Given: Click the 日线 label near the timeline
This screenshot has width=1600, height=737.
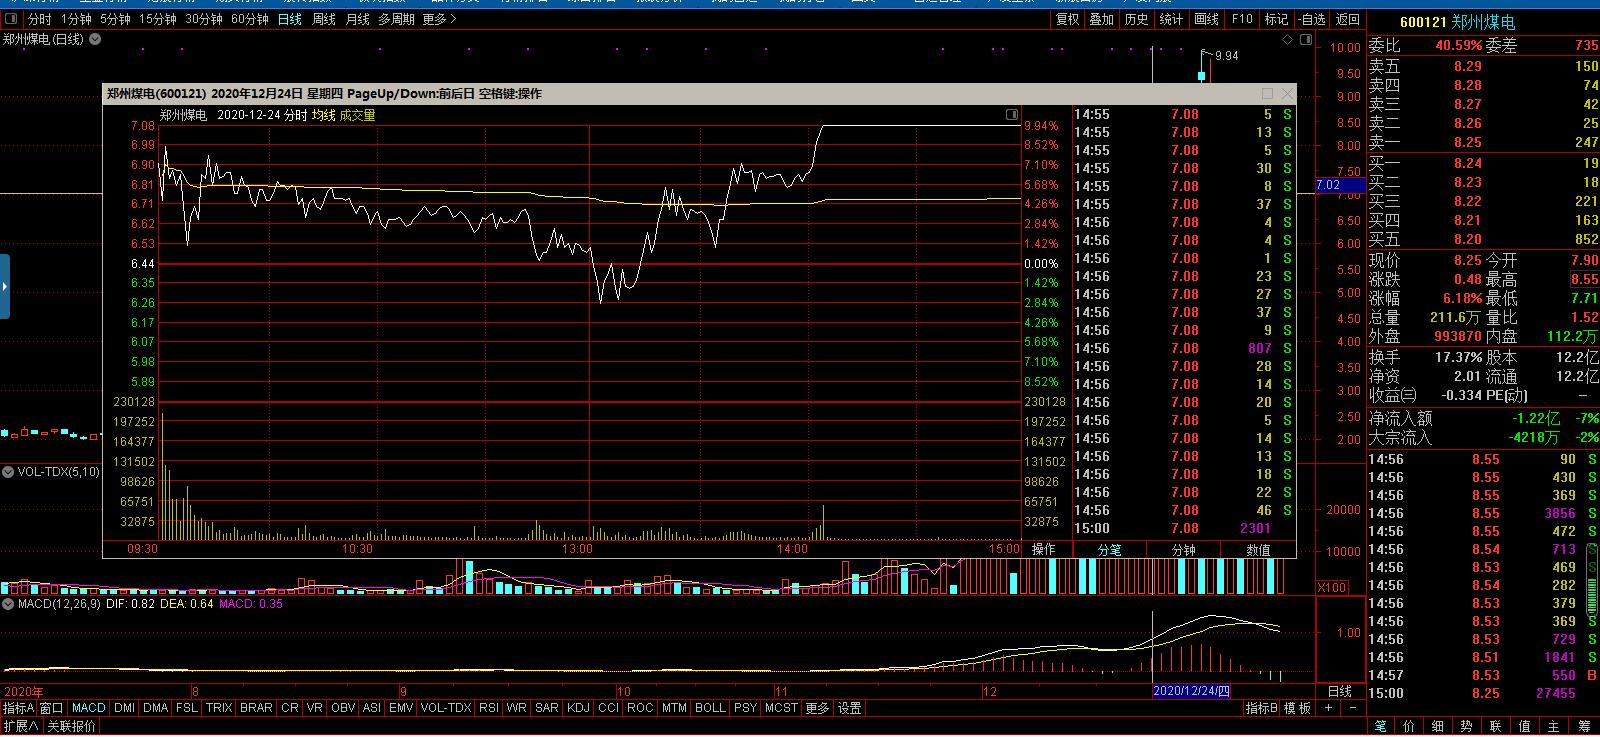Looking at the screenshot, I should 1339,691.
